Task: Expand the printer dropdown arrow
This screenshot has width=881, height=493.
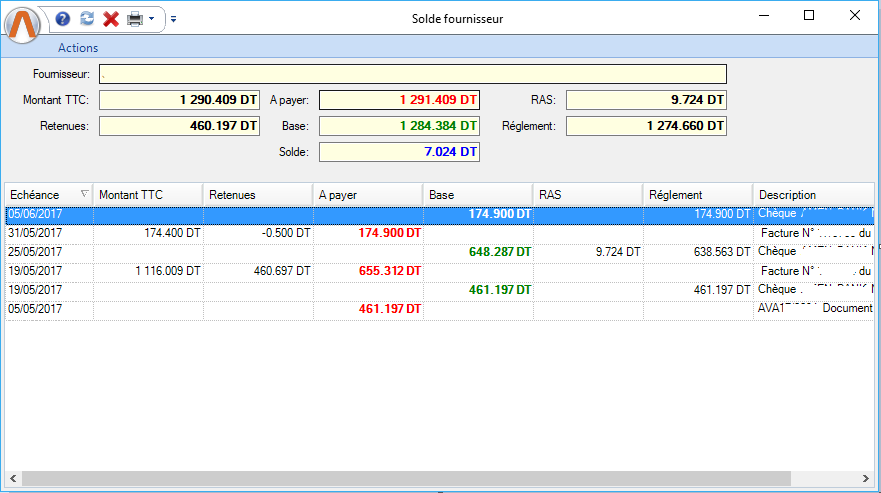Action: coord(151,19)
